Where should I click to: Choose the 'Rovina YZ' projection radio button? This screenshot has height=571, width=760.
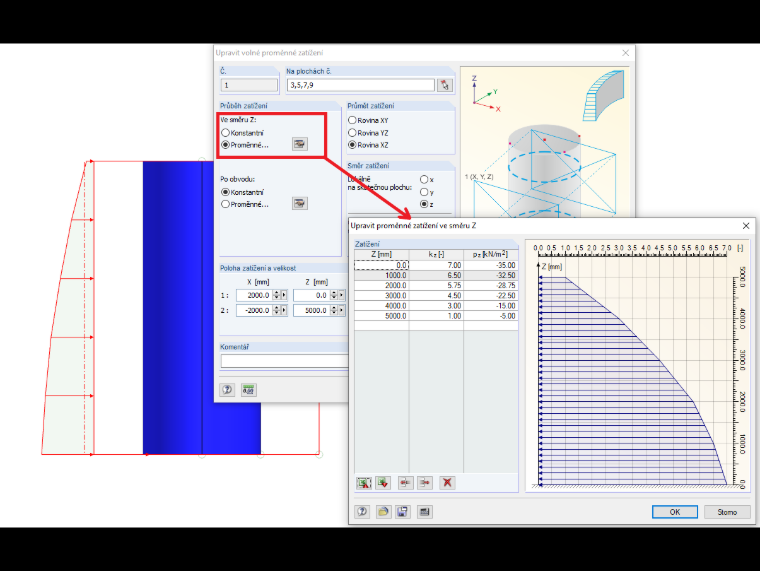[352, 133]
